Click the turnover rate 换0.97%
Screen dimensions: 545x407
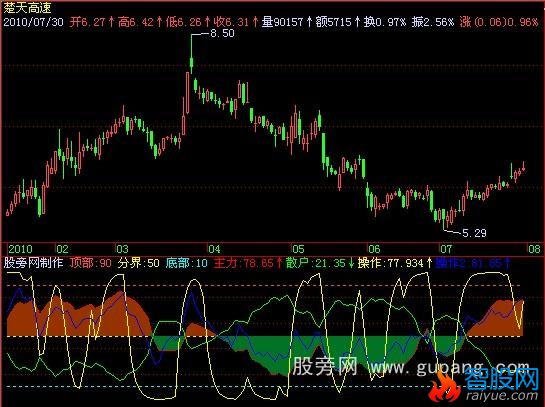coord(385,22)
